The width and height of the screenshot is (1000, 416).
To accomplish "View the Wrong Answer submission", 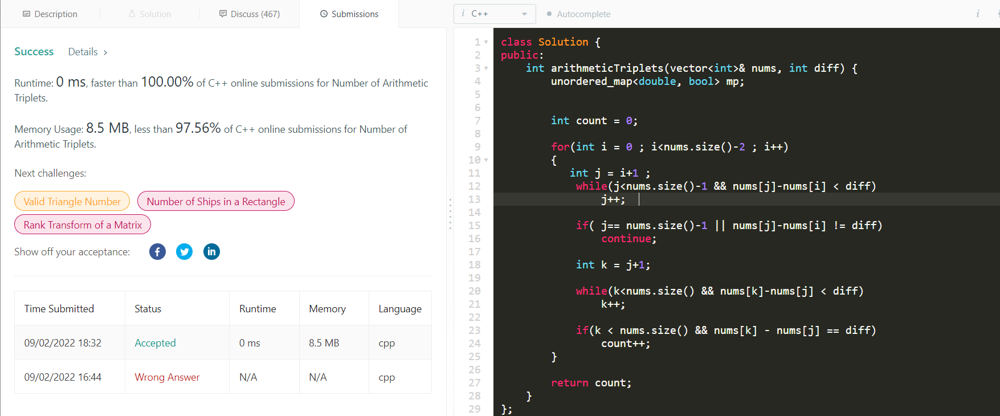I will pyautogui.click(x=167, y=377).
